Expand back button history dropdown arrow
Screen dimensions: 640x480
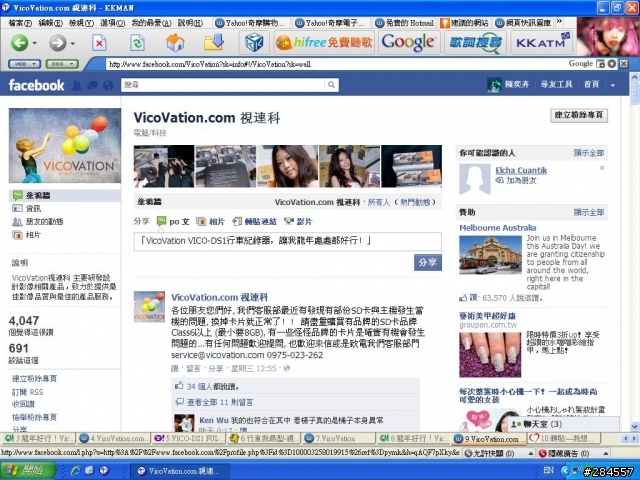[x=34, y=43]
